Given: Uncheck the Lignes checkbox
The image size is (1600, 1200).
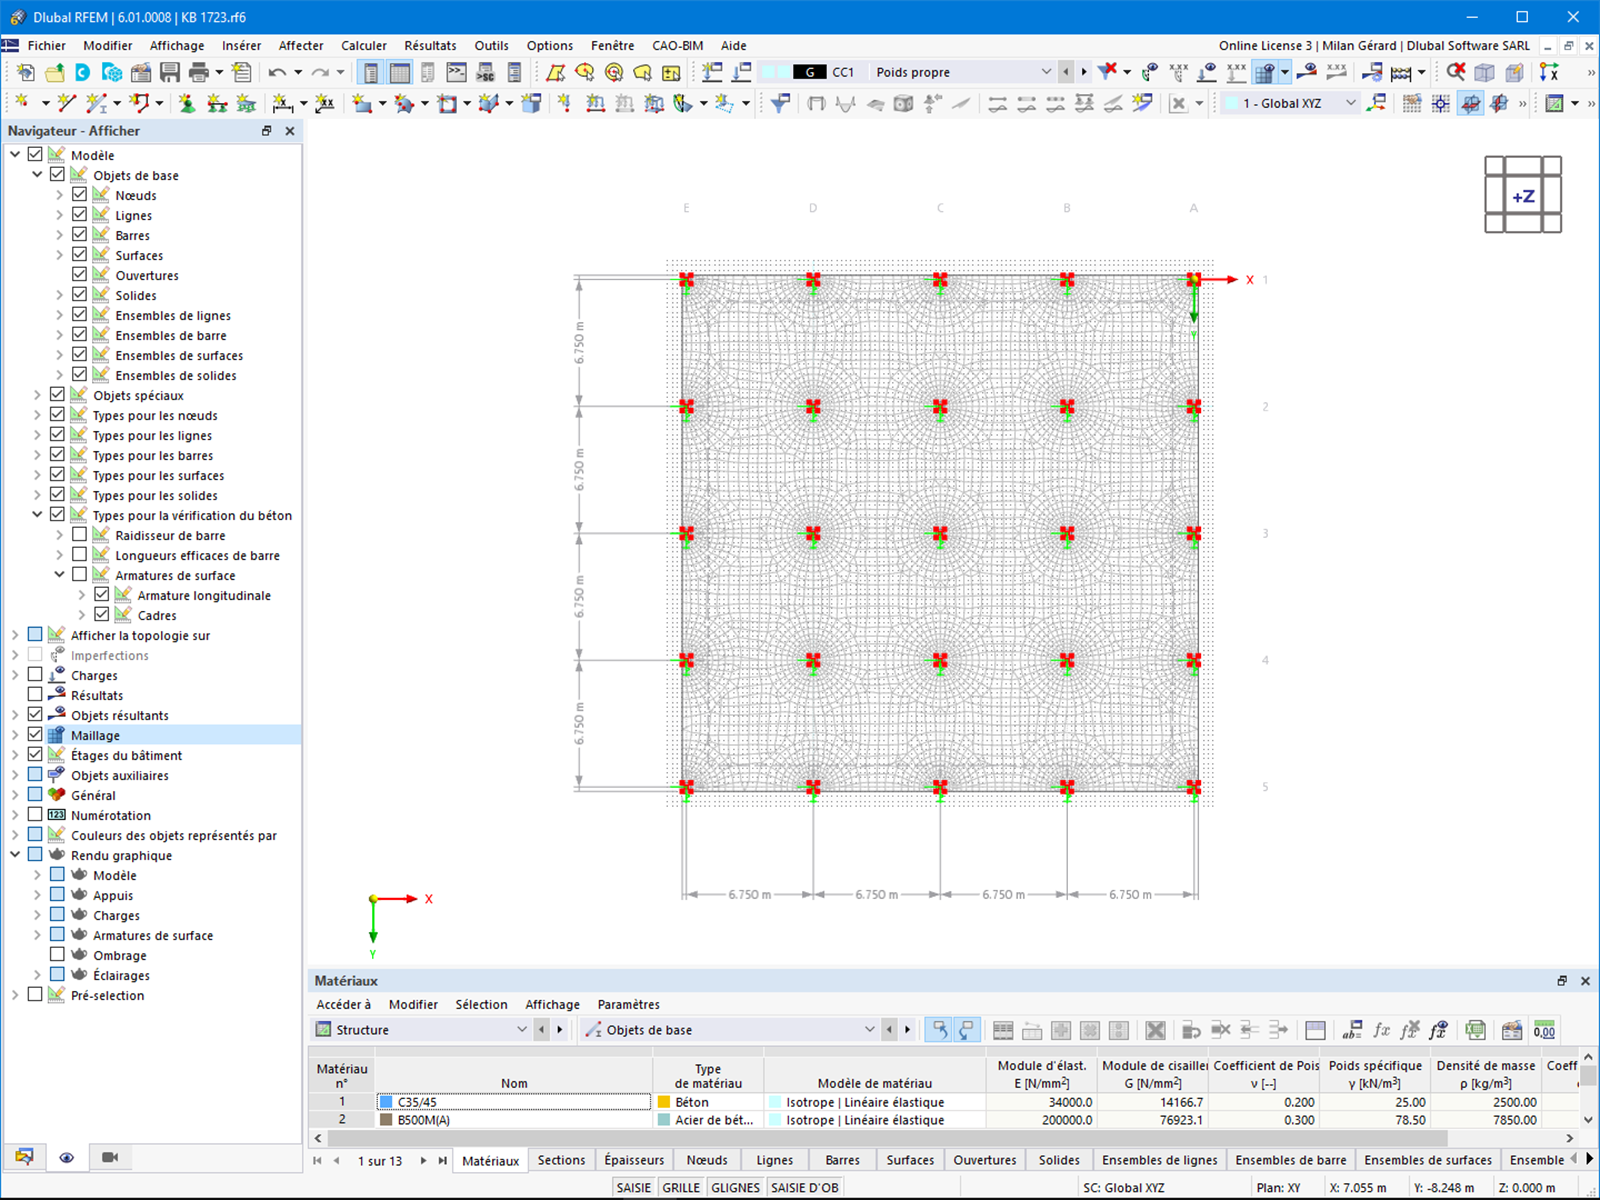Looking at the screenshot, I should 80,215.
